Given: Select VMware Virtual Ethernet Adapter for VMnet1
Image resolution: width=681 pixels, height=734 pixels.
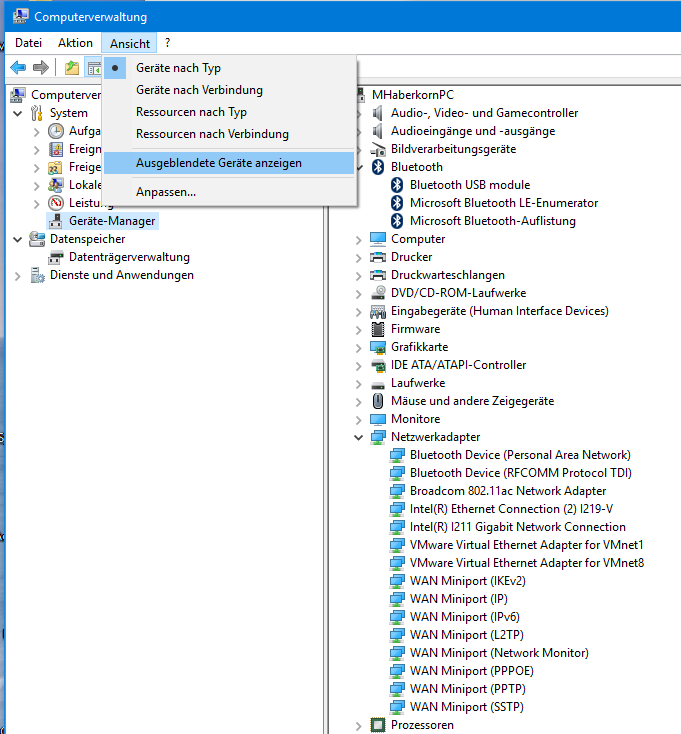Looking at the screenshot, I should point(527,545).
